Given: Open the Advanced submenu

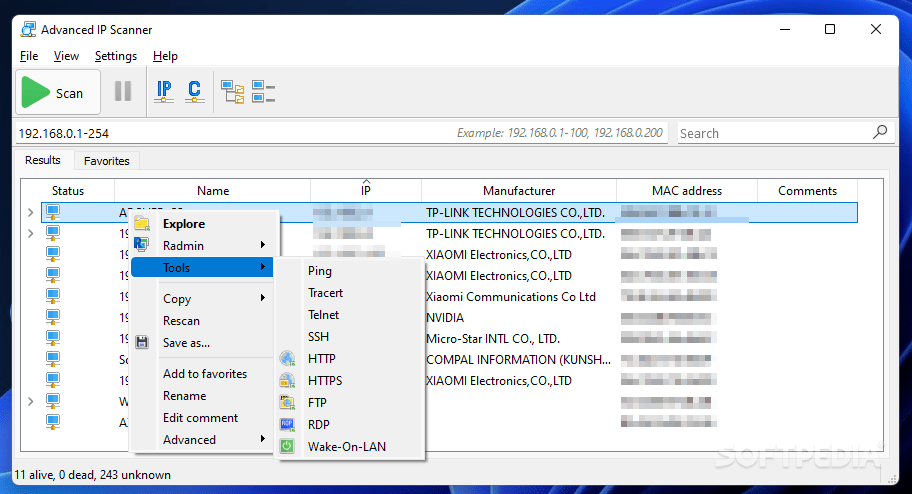Looking at the screenshot, I should 202,439.
